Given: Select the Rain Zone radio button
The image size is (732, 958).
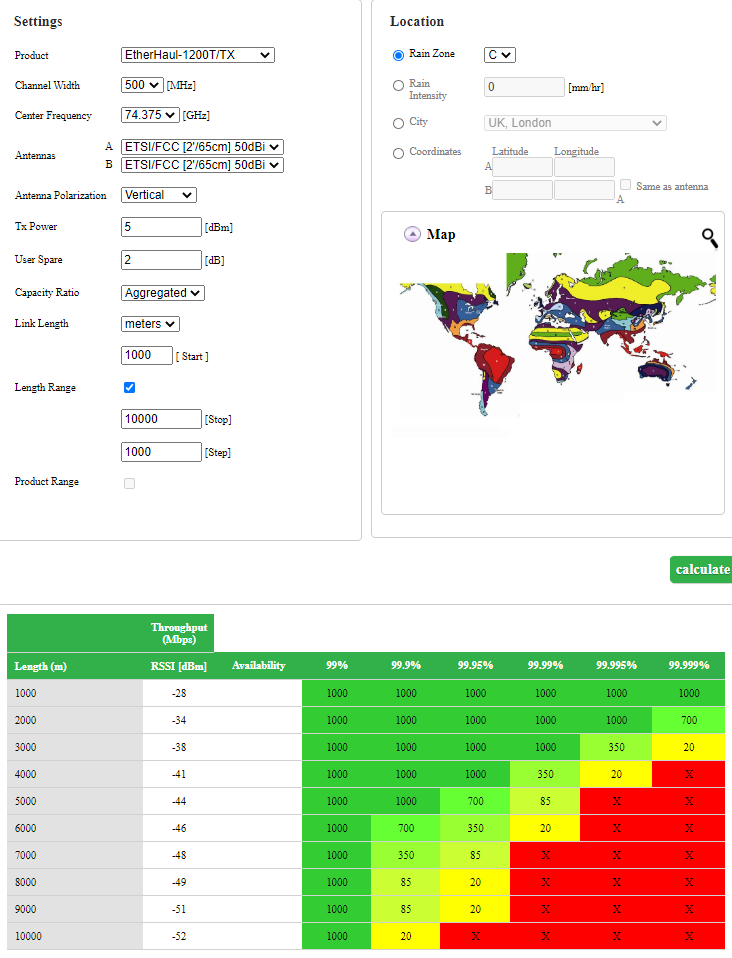Looking at the screenshot, I should [398, 55].
